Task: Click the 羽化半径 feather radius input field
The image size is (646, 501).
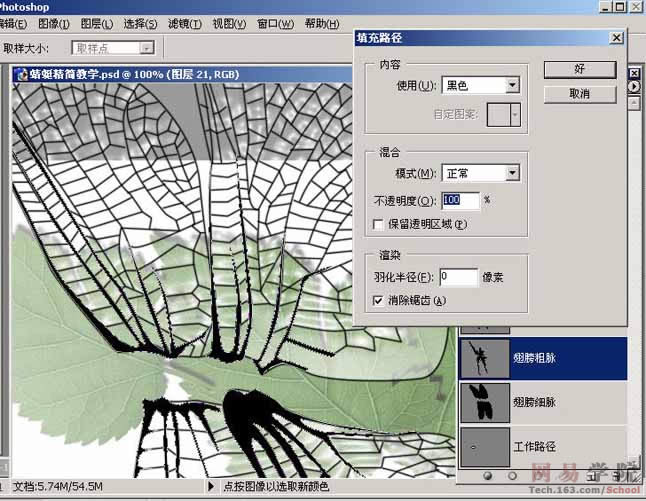Action: (x=459, y=277)
